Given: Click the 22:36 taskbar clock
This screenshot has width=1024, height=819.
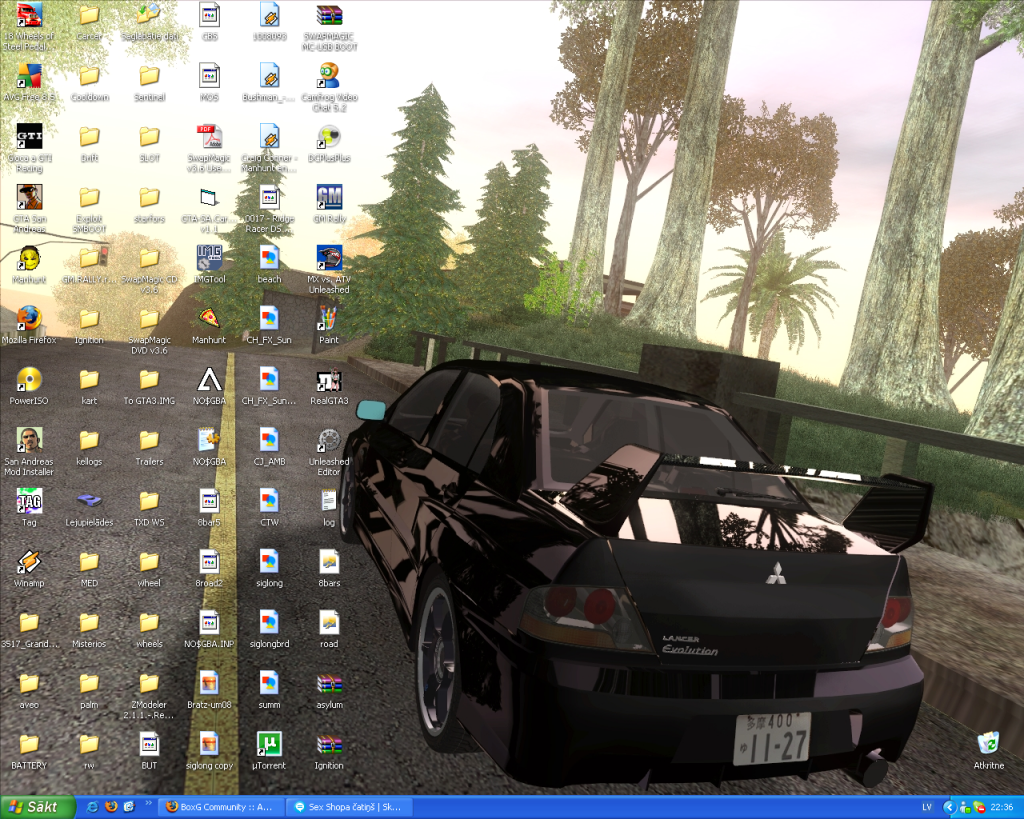Looking at the screenshot, I should click(1001, 807).
